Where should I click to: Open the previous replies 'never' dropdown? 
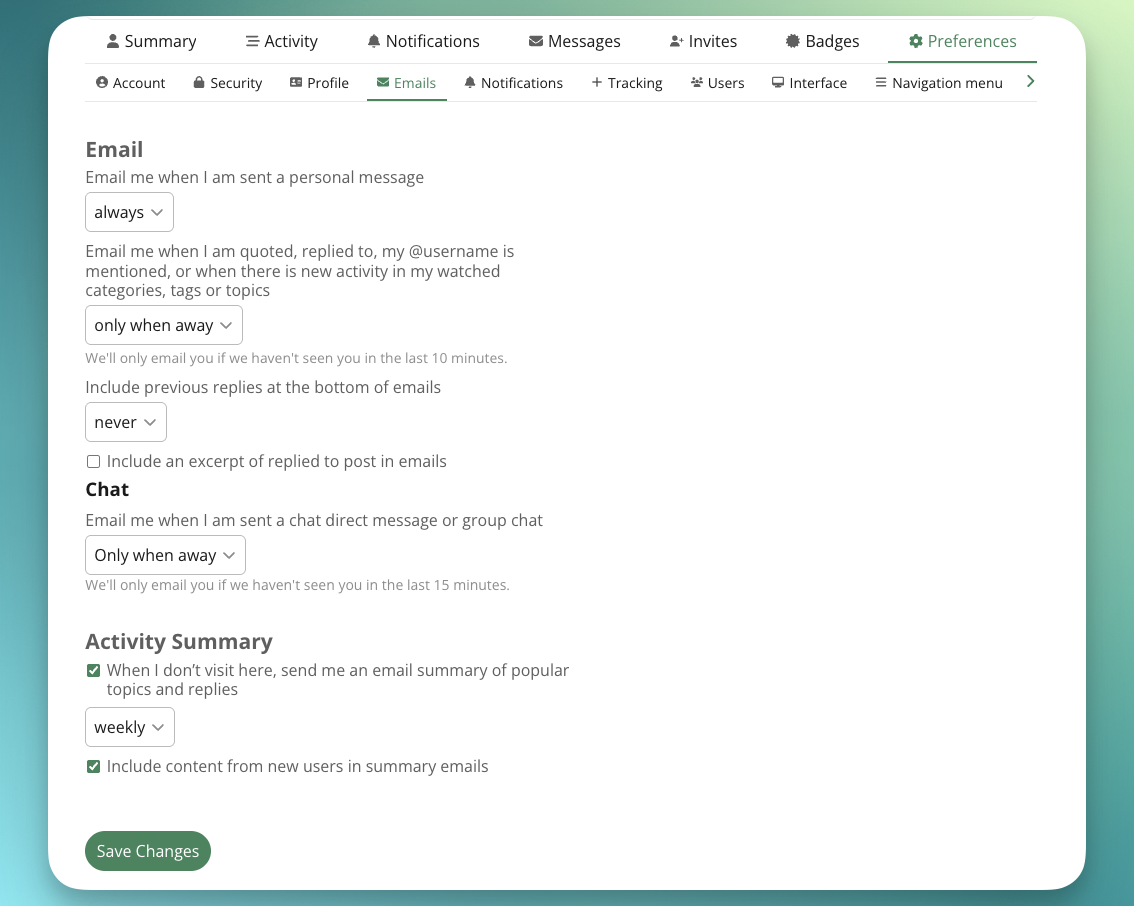[x=126, y=422]
